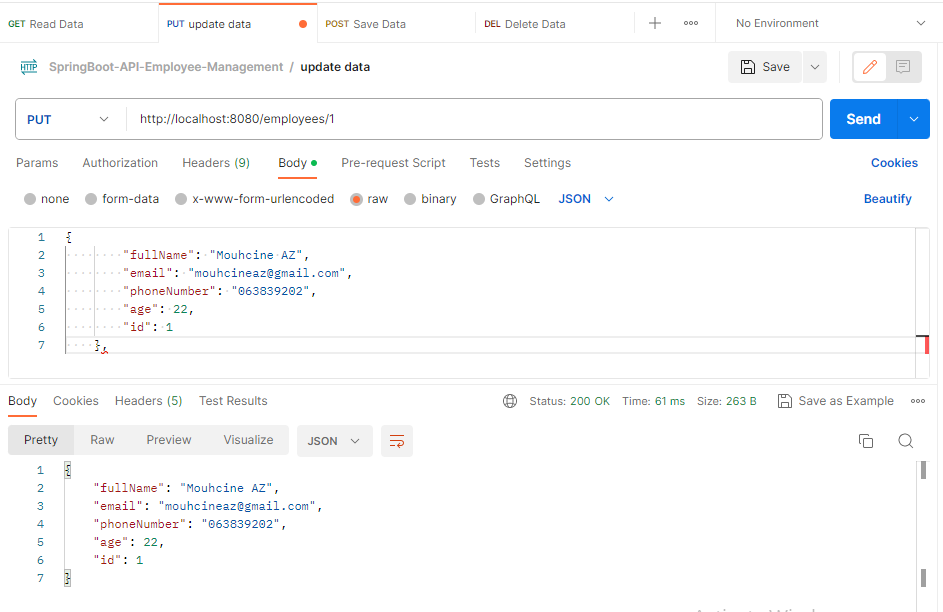Click the response body vertical scrollbar
This screenshot has width=943, height=612.
[x=923, y=522]
